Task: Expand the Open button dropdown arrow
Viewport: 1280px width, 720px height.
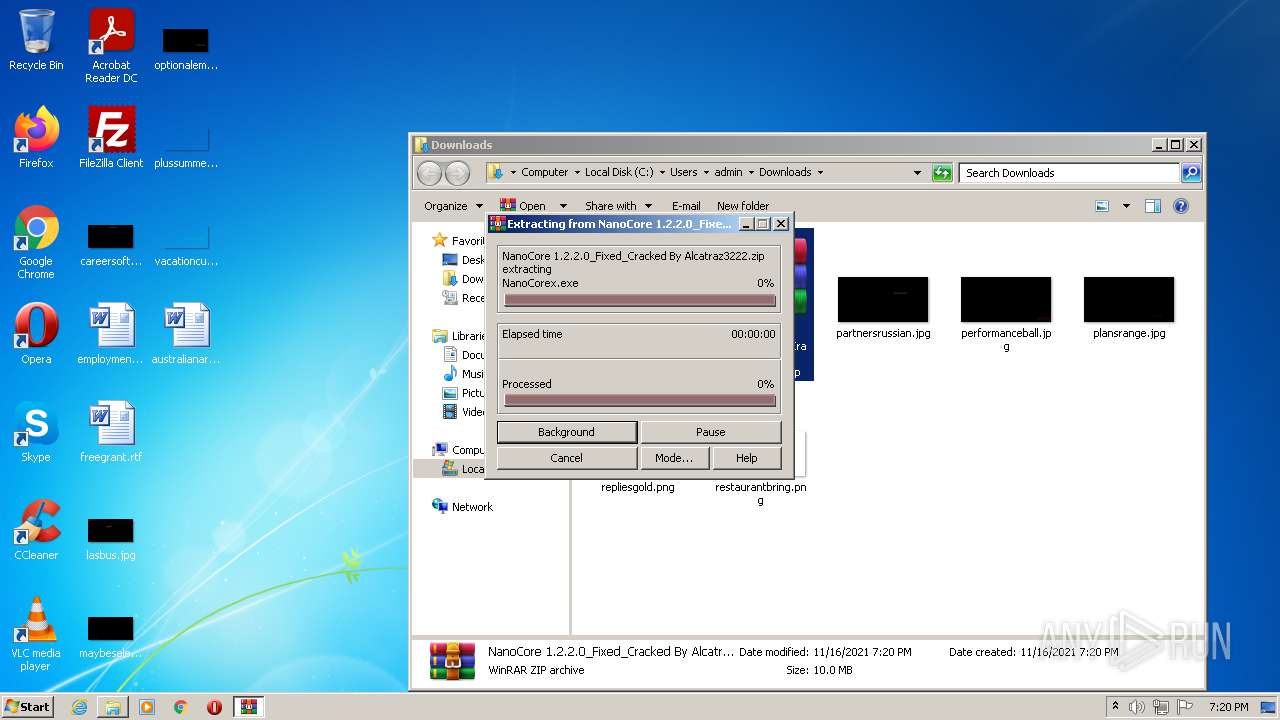Action: pos(563,206)
